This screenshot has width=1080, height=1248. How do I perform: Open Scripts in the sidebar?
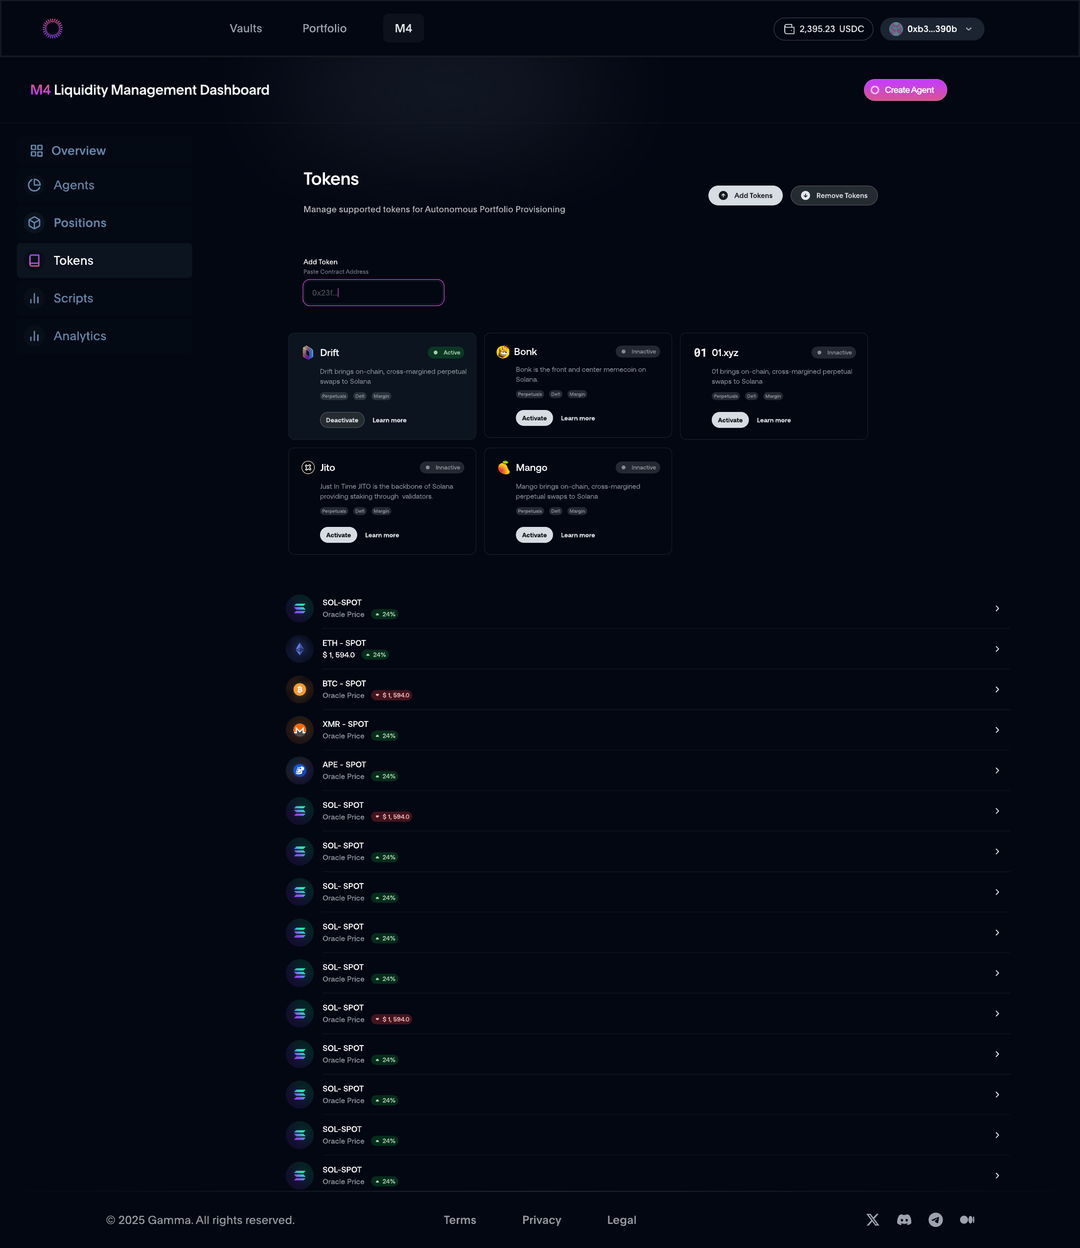point(104,298)
